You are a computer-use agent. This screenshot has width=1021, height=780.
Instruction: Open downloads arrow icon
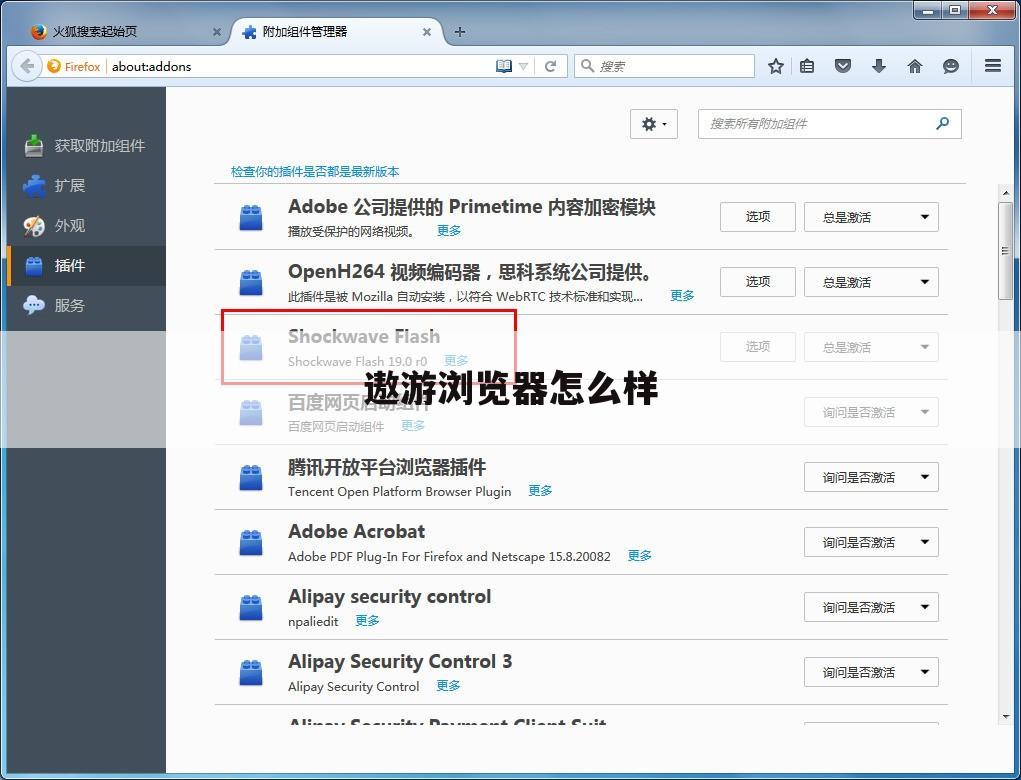(x=879, y=66)
